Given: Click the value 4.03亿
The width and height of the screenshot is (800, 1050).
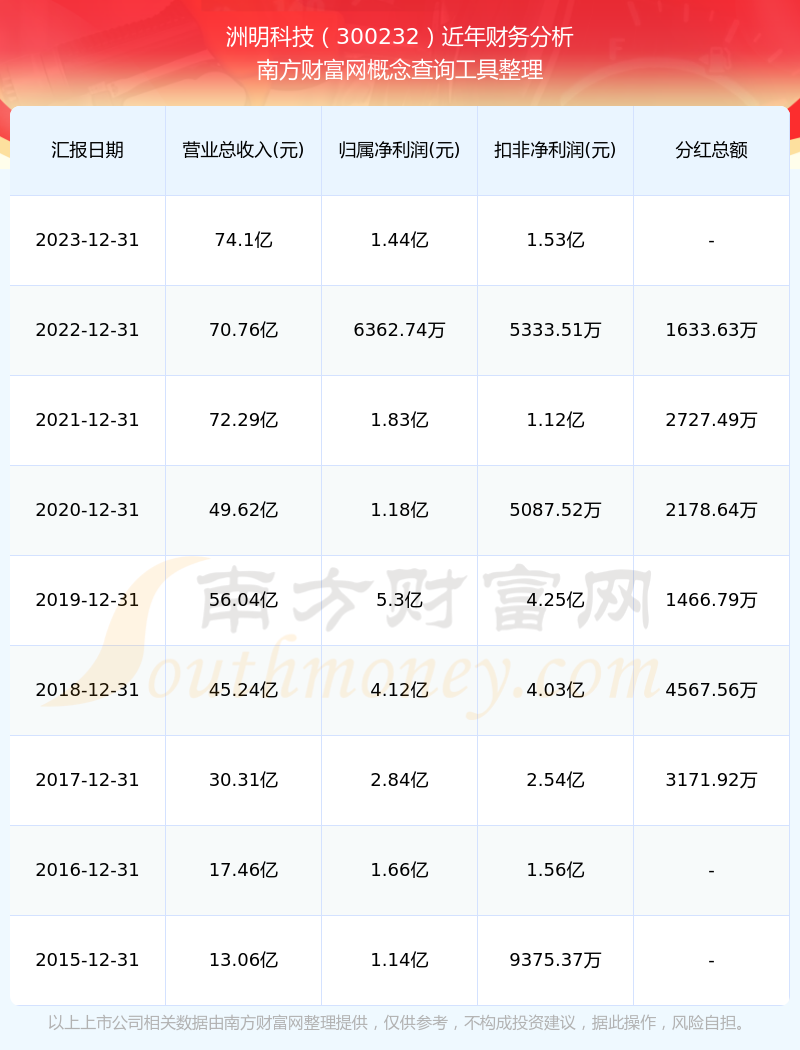Looking at the screenshot, I should (x=556, y=690).
